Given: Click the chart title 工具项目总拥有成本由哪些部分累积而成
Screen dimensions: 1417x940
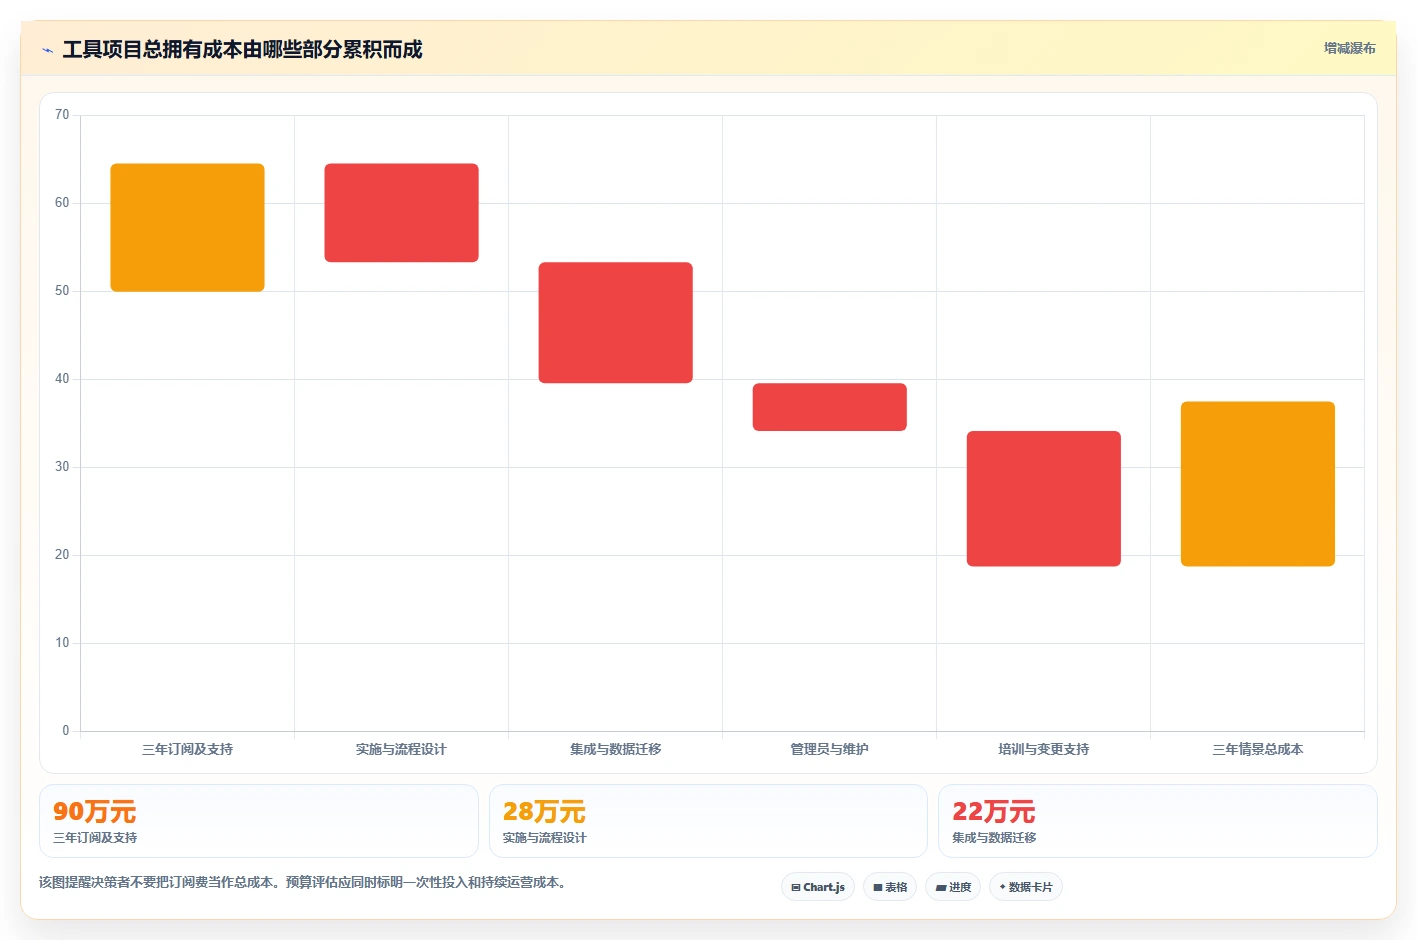Looking at the screenshot, I should point(242,50).
